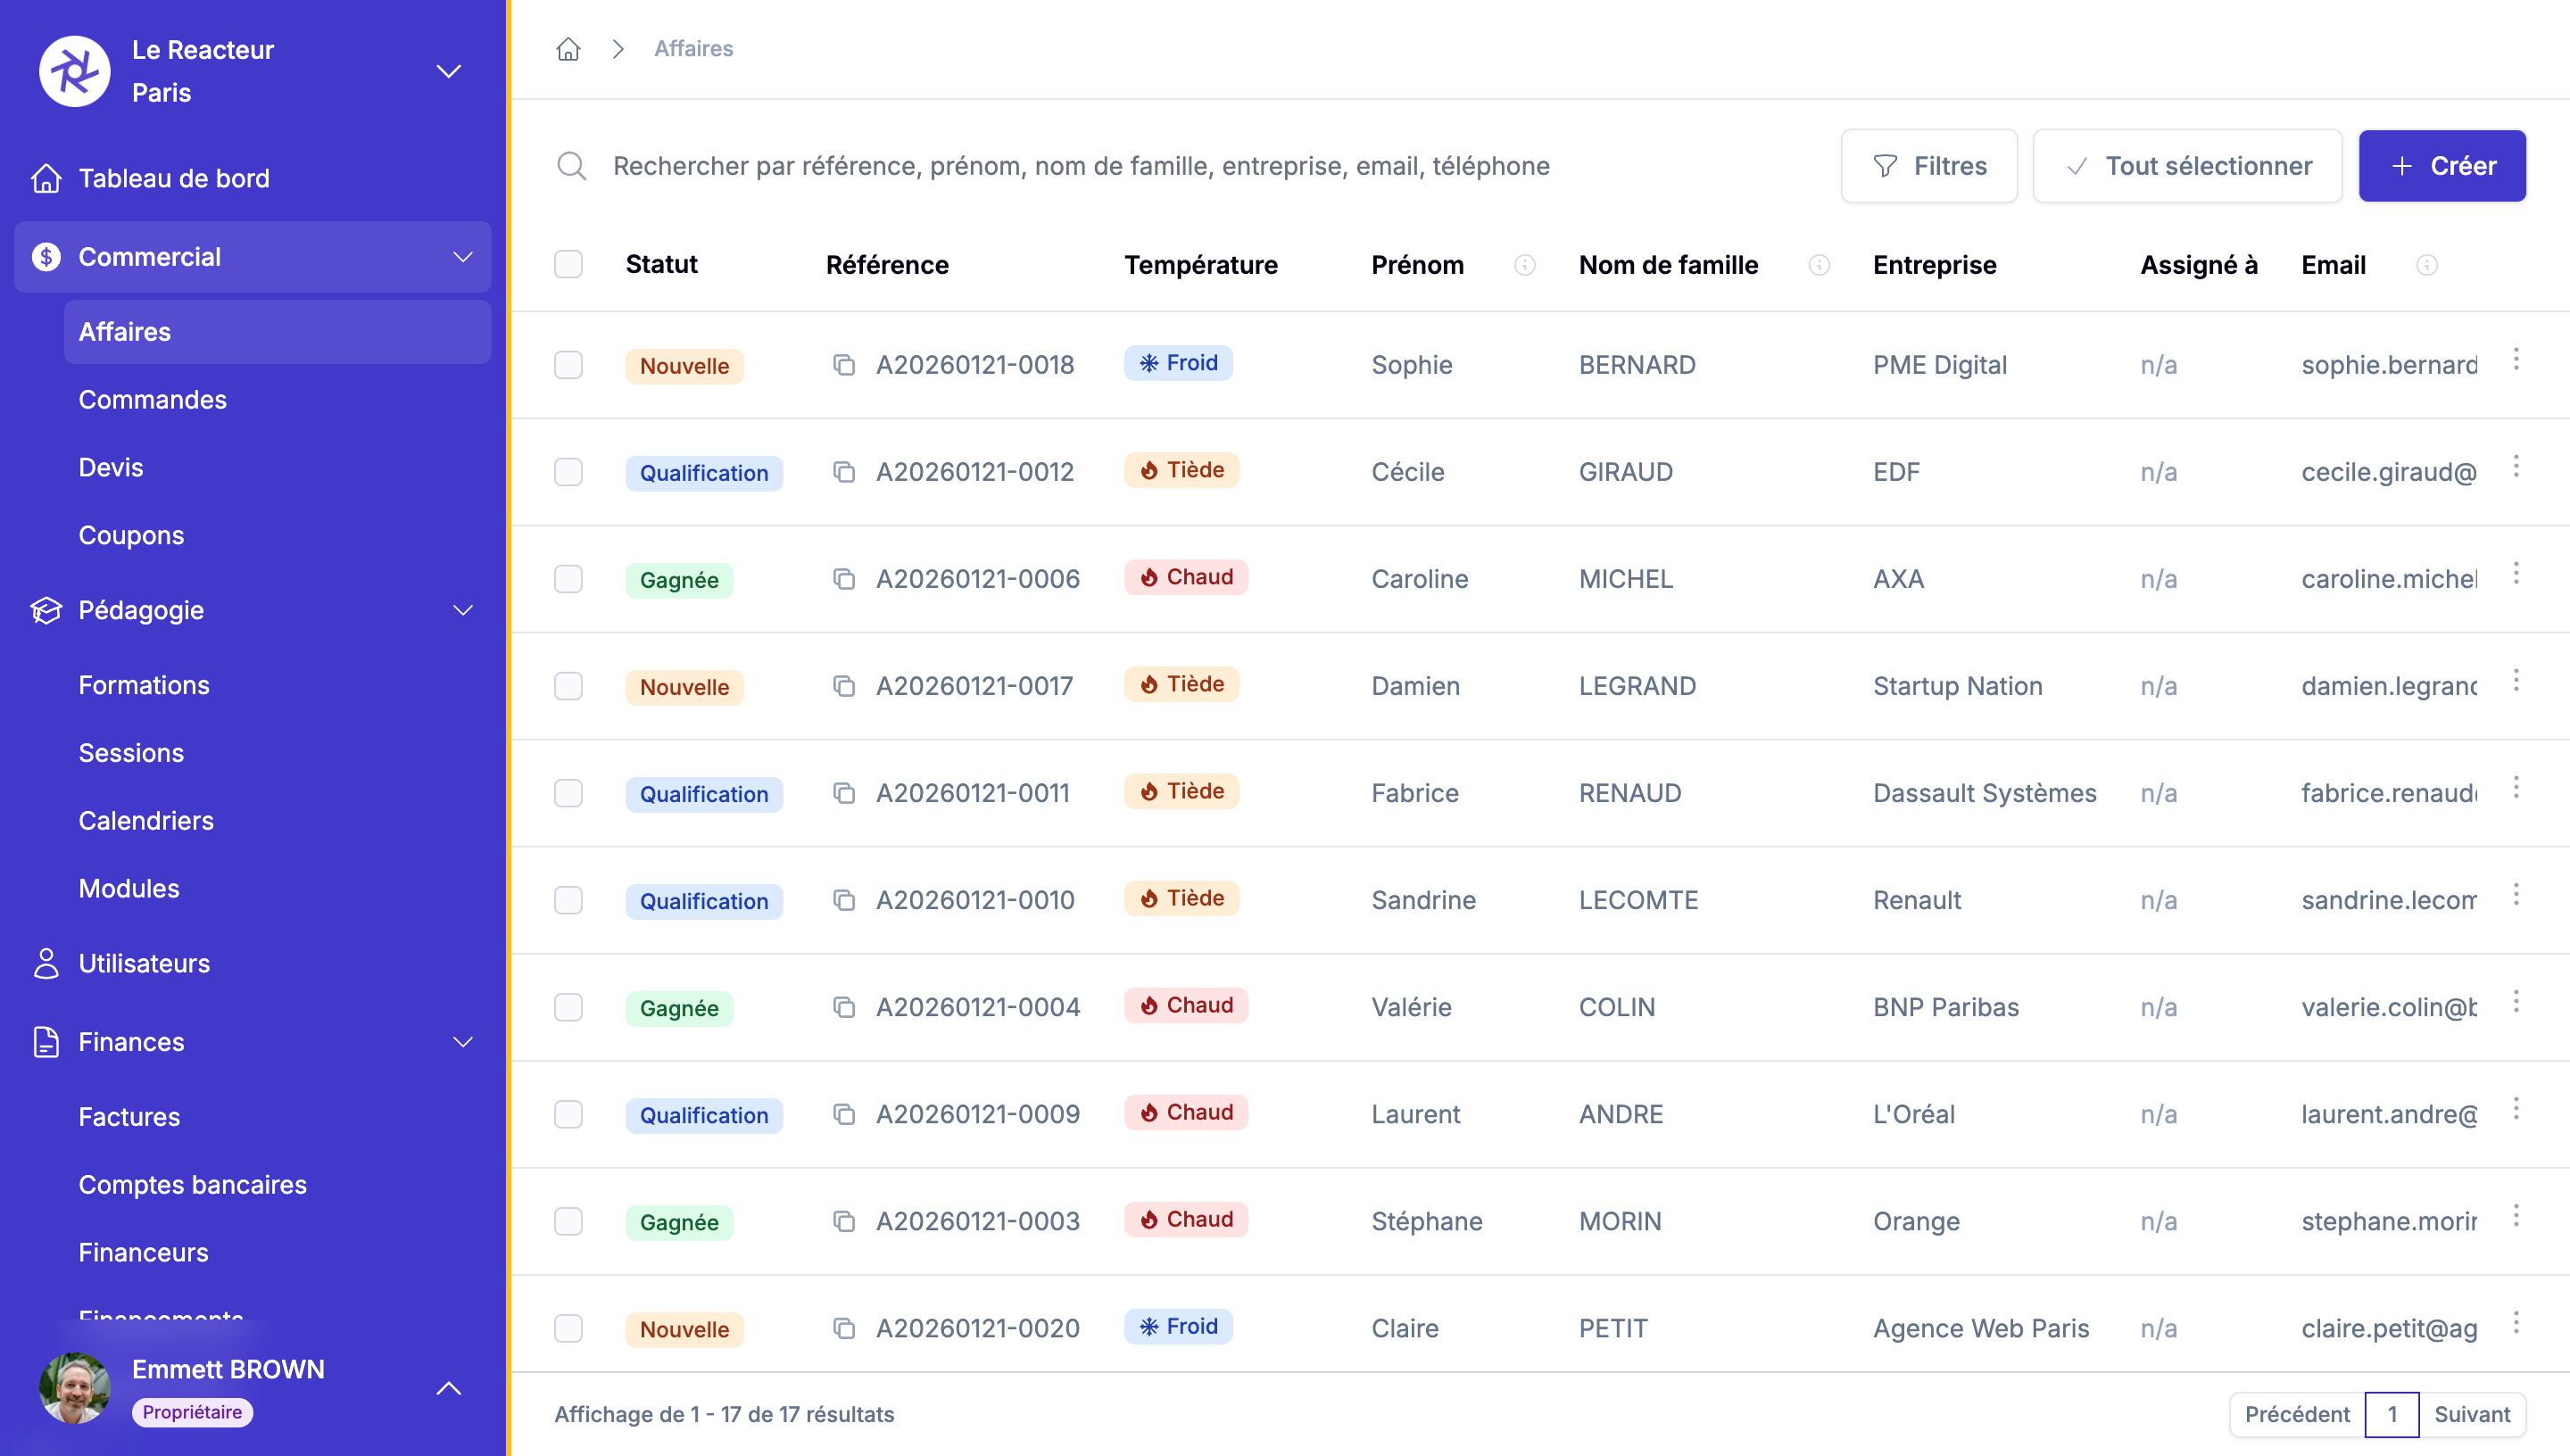The height and width of the screenshot is (1456, 2570).
Task: Click the info icon next to Email column
Action: coord(2428,265)
